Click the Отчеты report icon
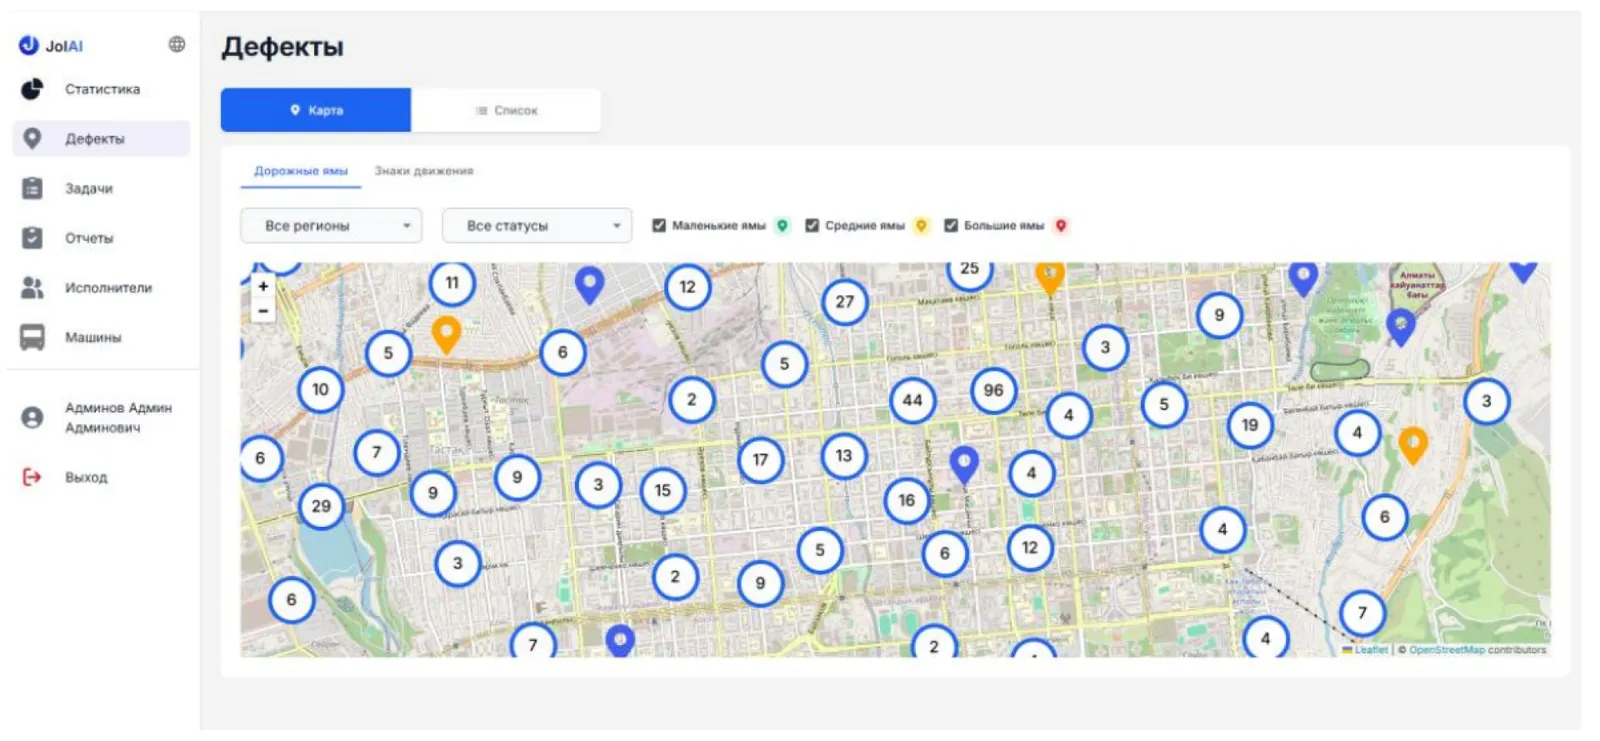1600x741 pixels. point(32,238)
